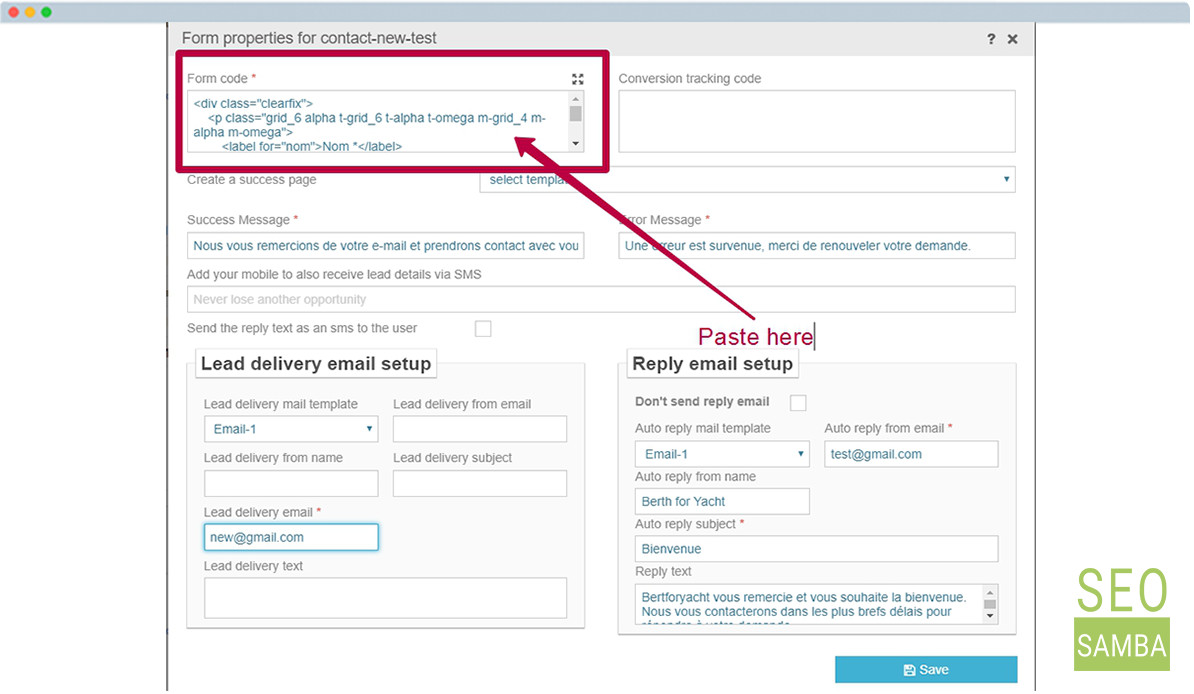This screenshot has height=694, width=1194.
Task: Close the Form properties dialog
Action: (x=1012, y=39)
